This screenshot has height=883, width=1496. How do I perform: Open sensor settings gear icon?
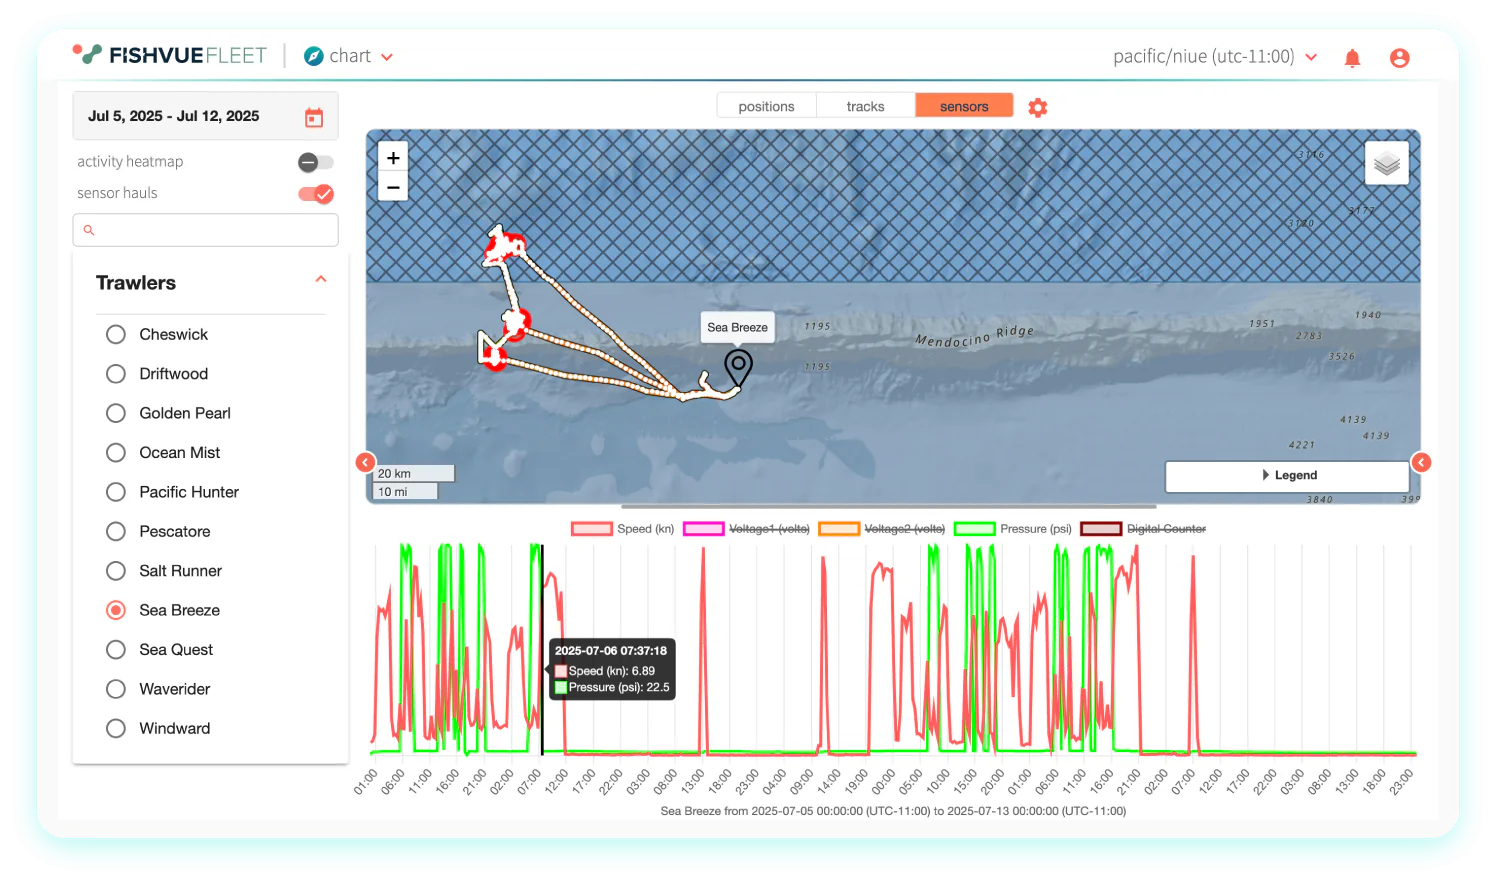tap(1038, 107)
